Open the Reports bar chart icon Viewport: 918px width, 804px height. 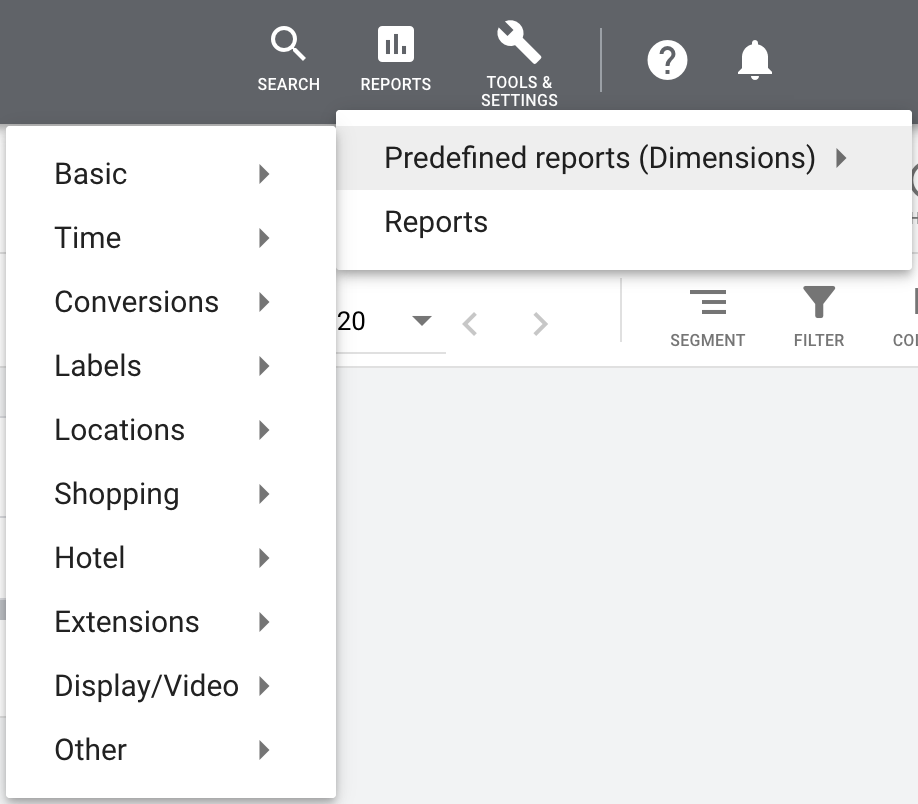point(395,46)
